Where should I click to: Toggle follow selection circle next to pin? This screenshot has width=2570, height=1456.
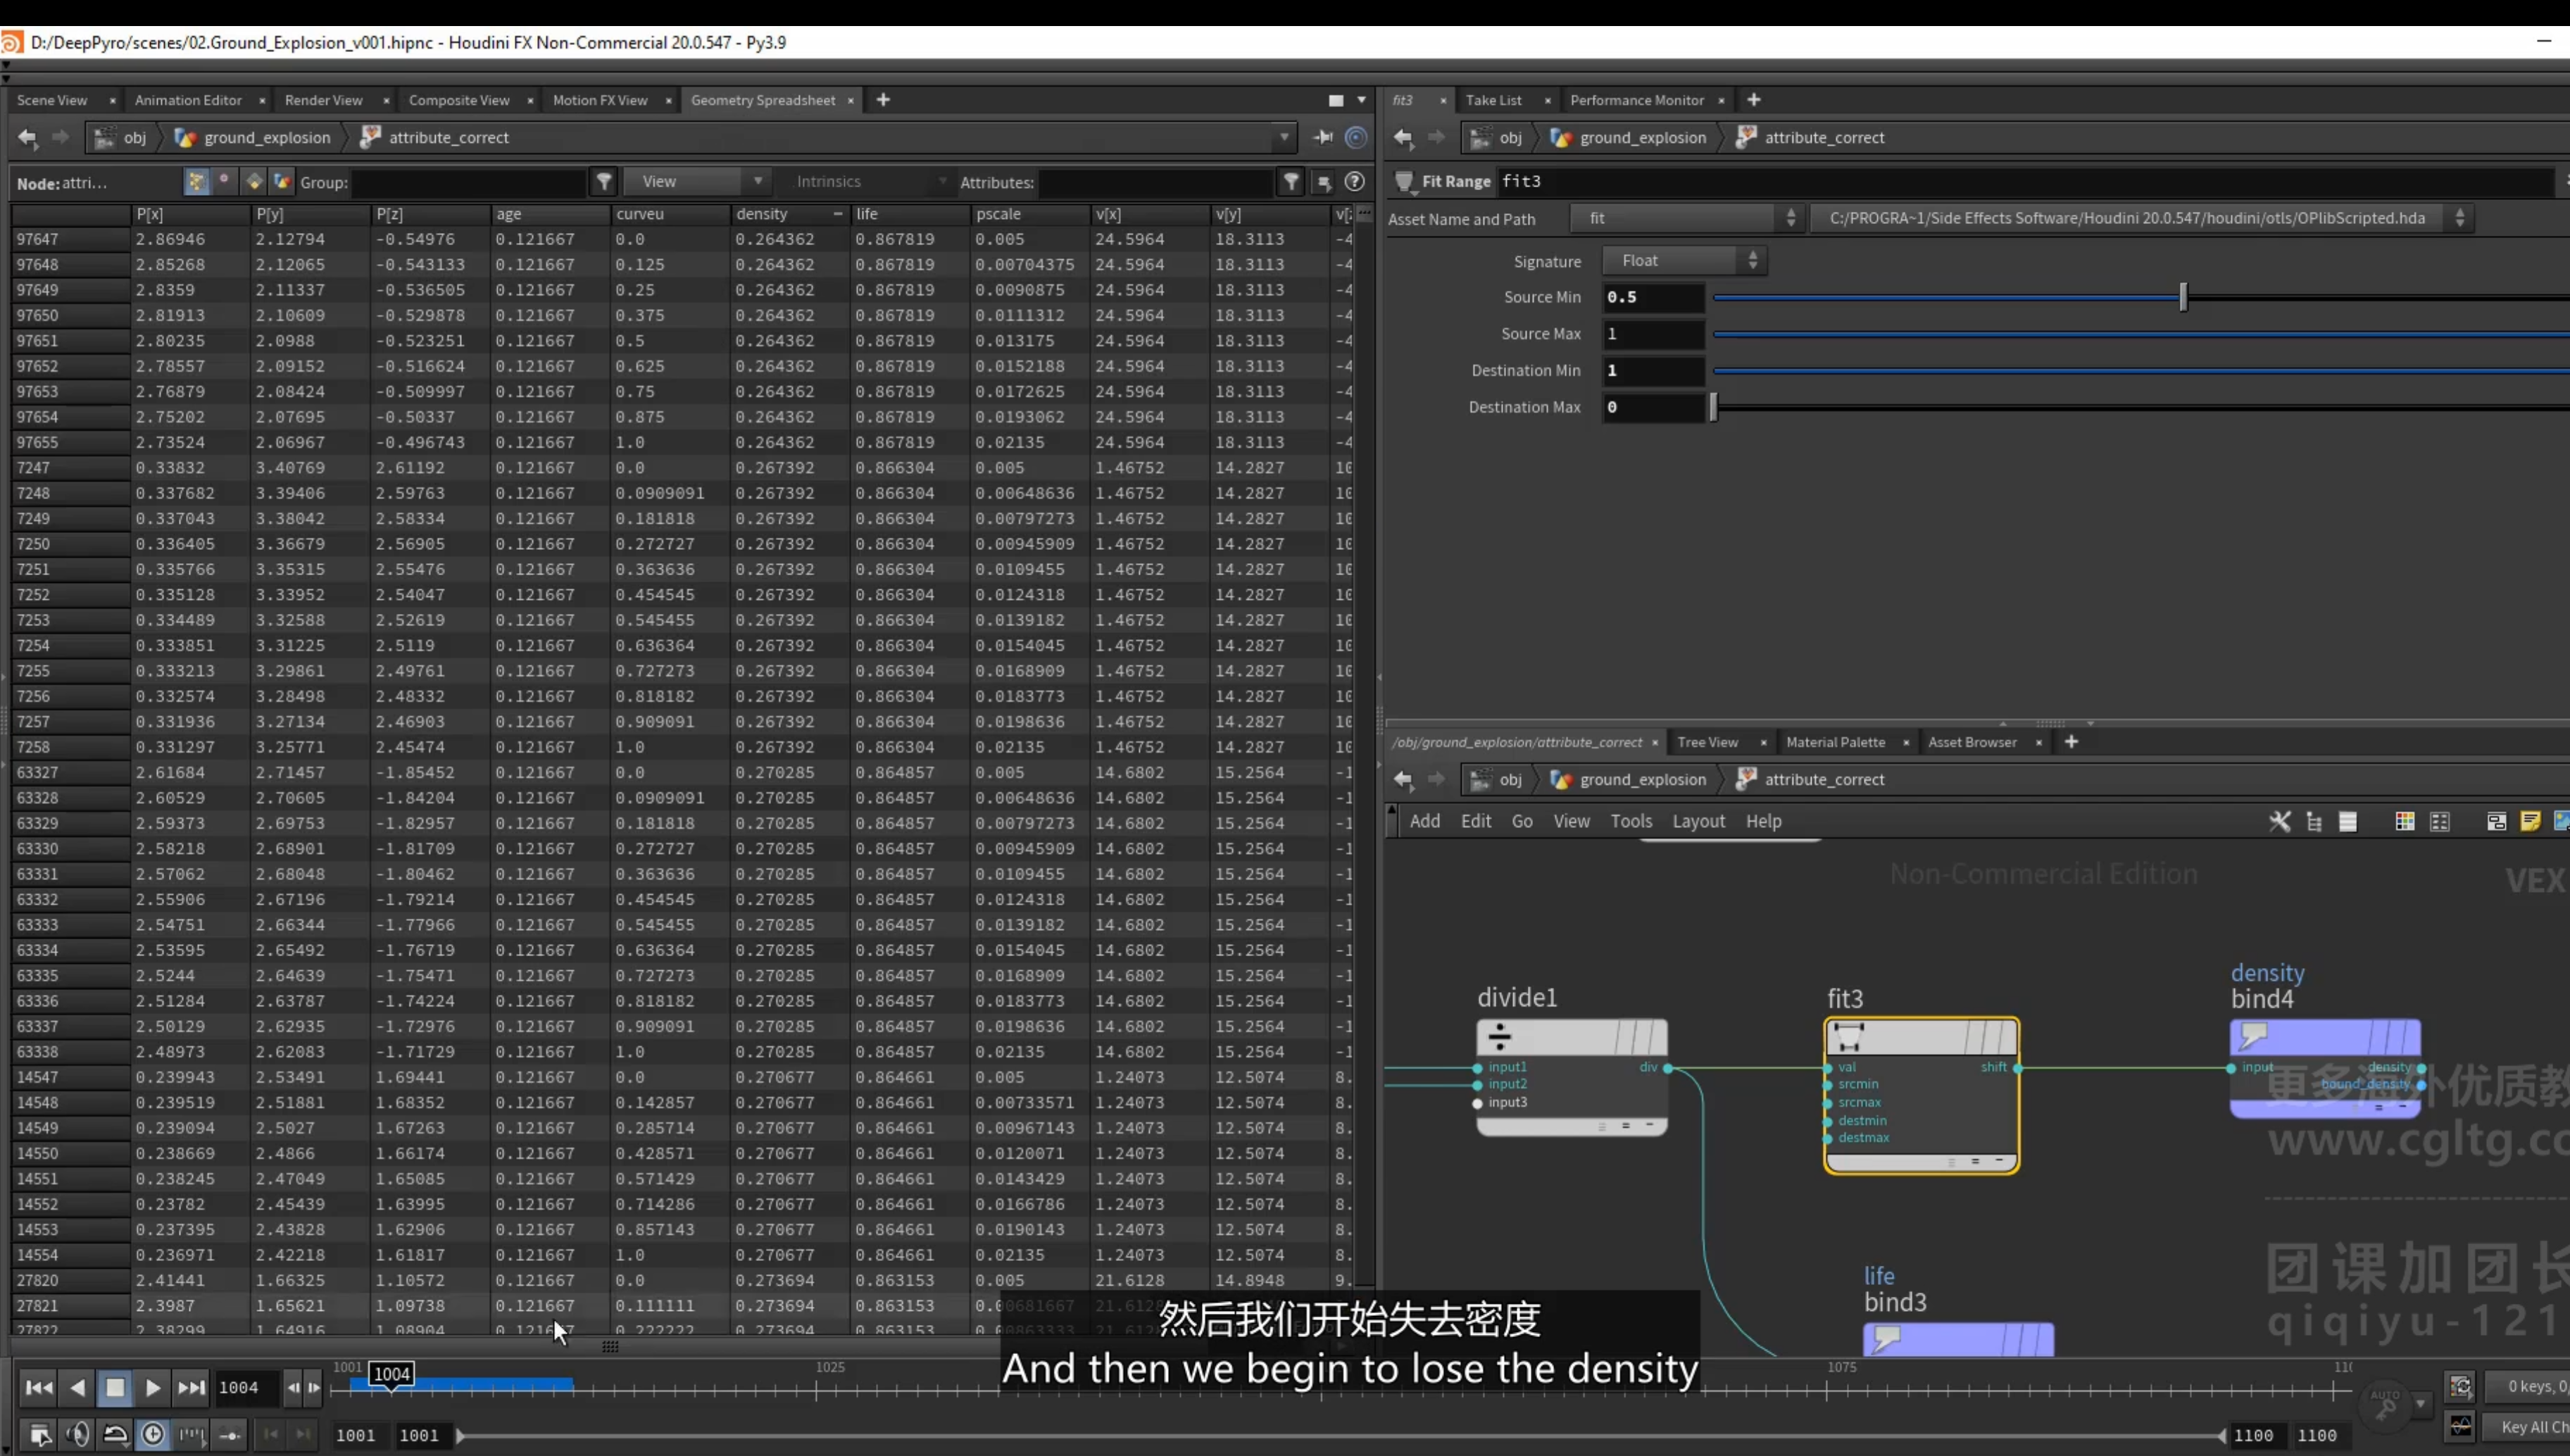pos(1356,137)
